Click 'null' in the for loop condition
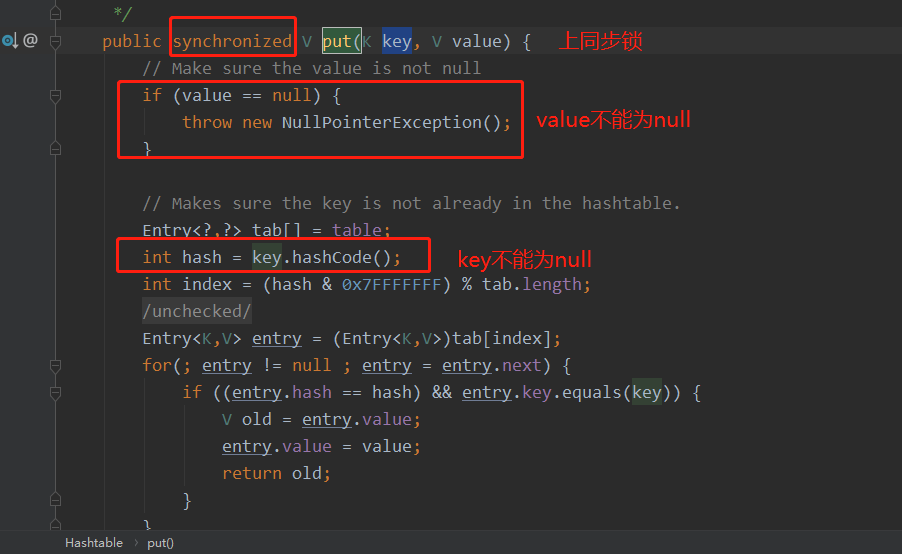The height and width of the screenshot is (554, 902). tap(311, 365)
